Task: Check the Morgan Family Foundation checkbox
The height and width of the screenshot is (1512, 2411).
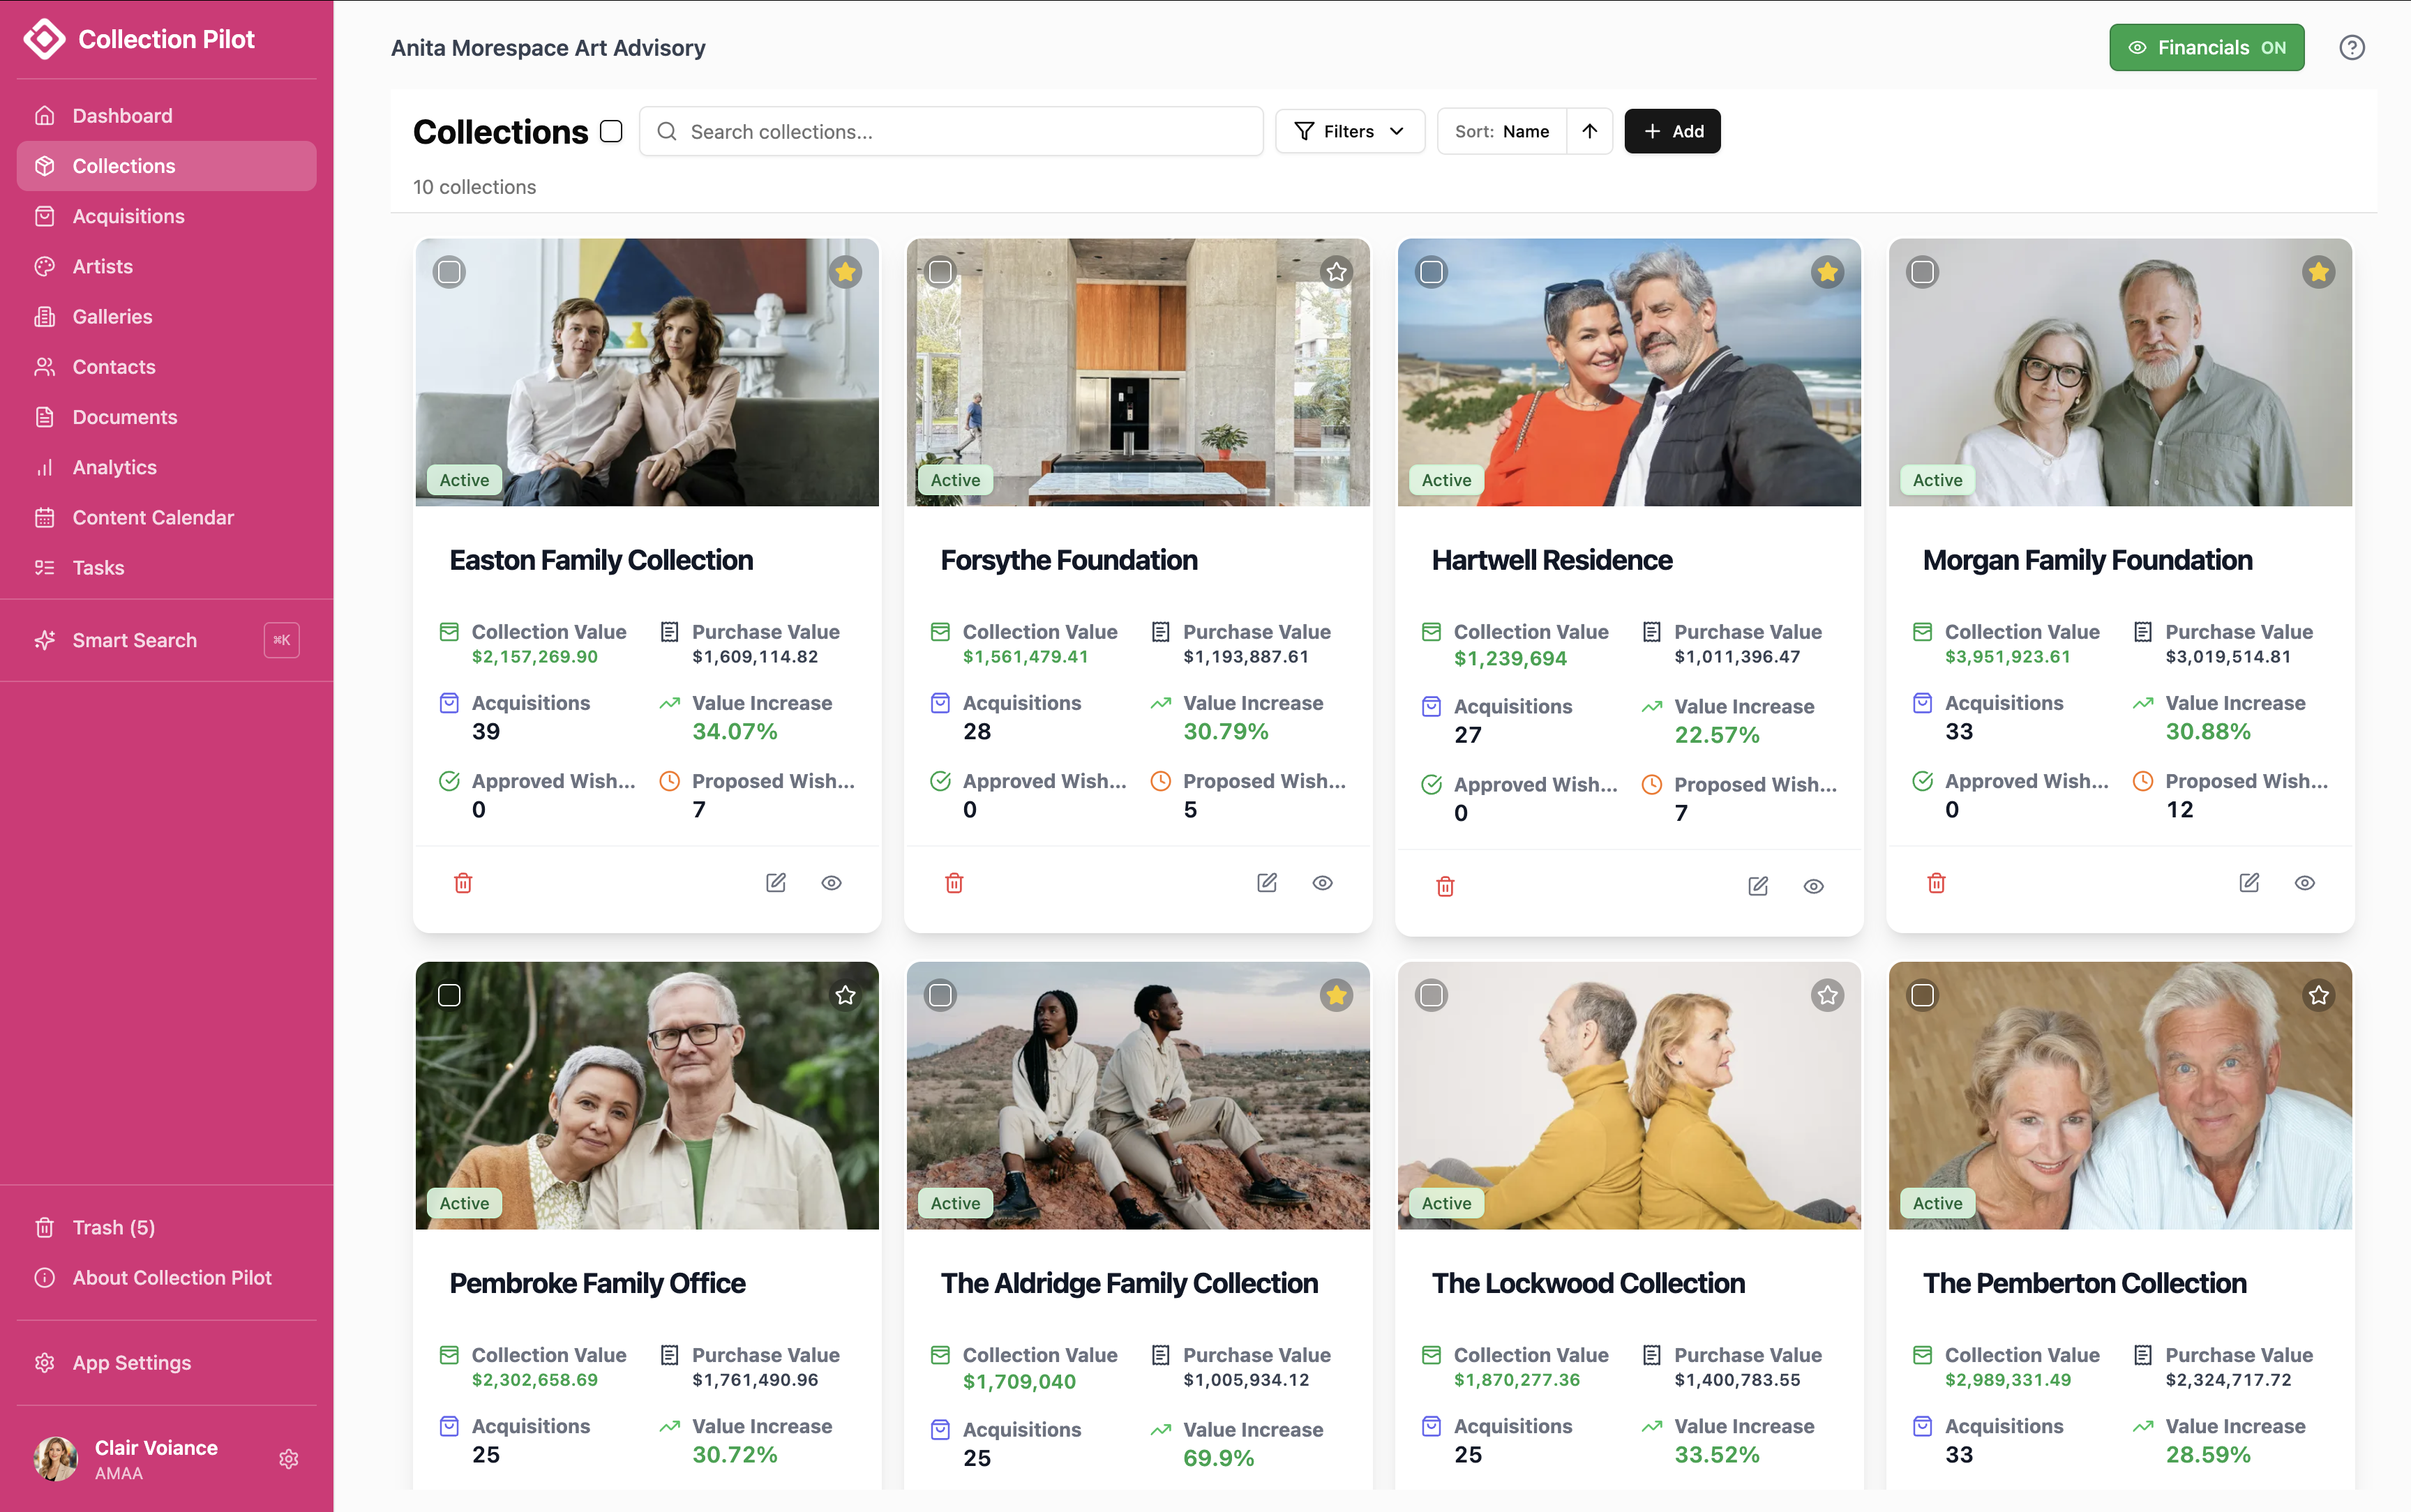Action: click(1922, 272)
